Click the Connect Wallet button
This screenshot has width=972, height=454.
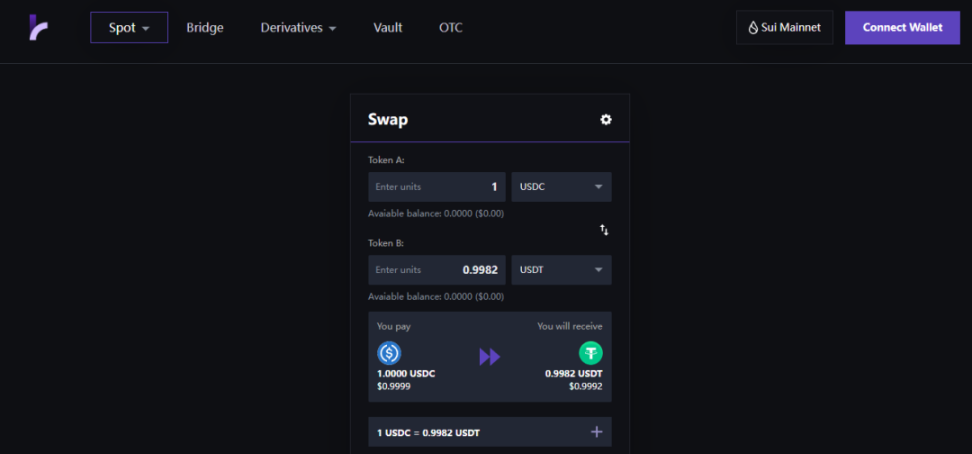(x=902, y=28)
